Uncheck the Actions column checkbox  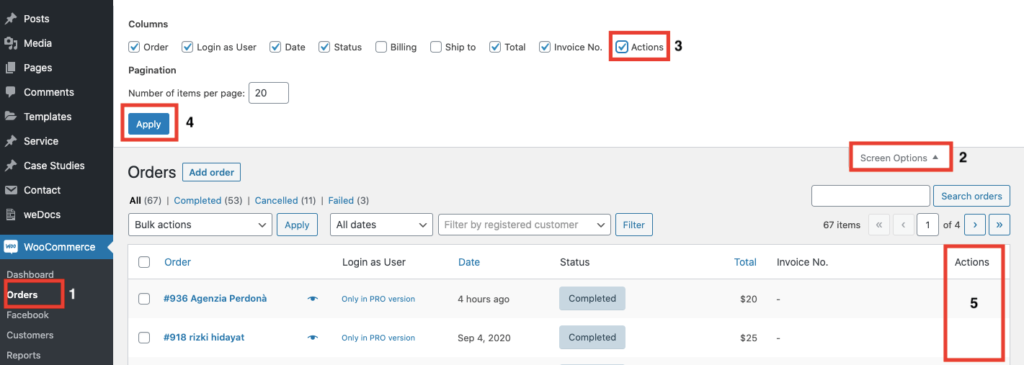[622, 47]
